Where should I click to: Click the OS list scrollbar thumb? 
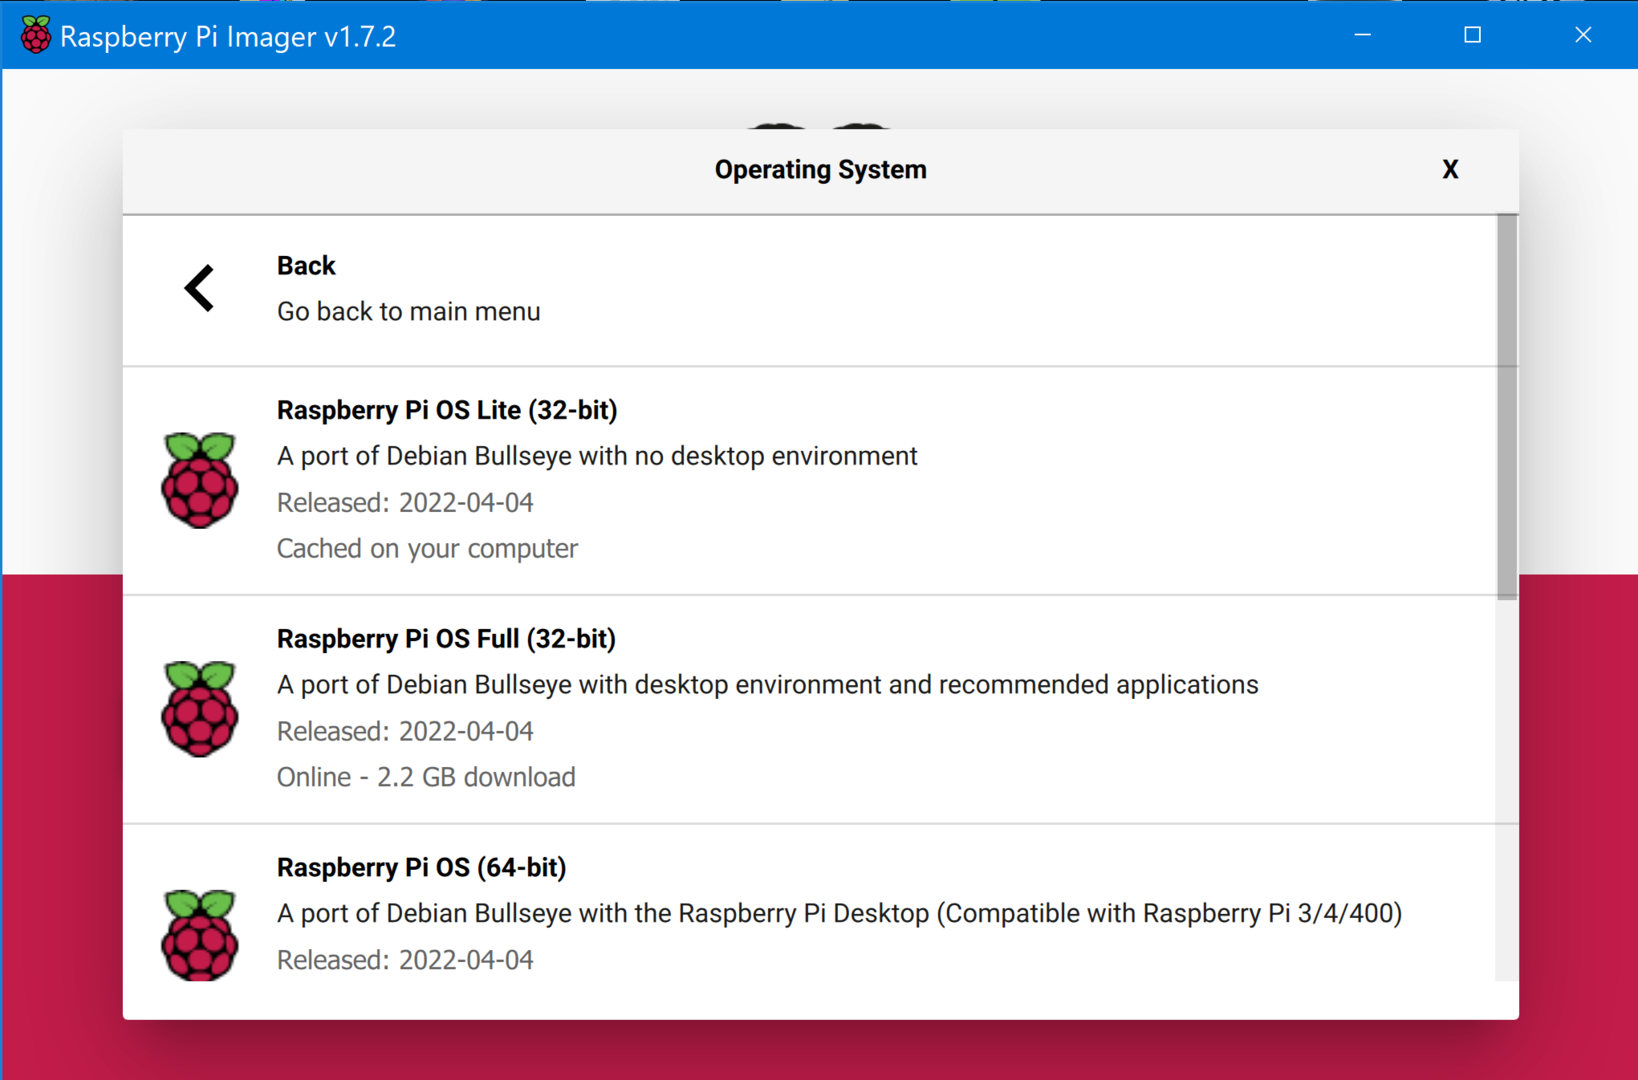point(1507,407)
